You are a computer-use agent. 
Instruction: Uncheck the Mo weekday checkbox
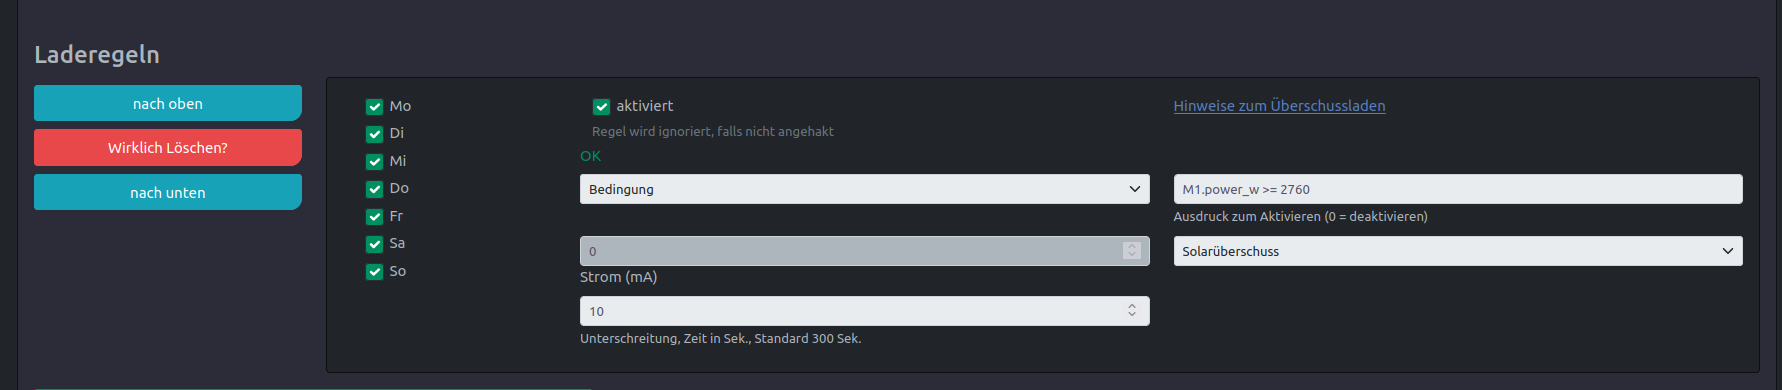[375, 106]
